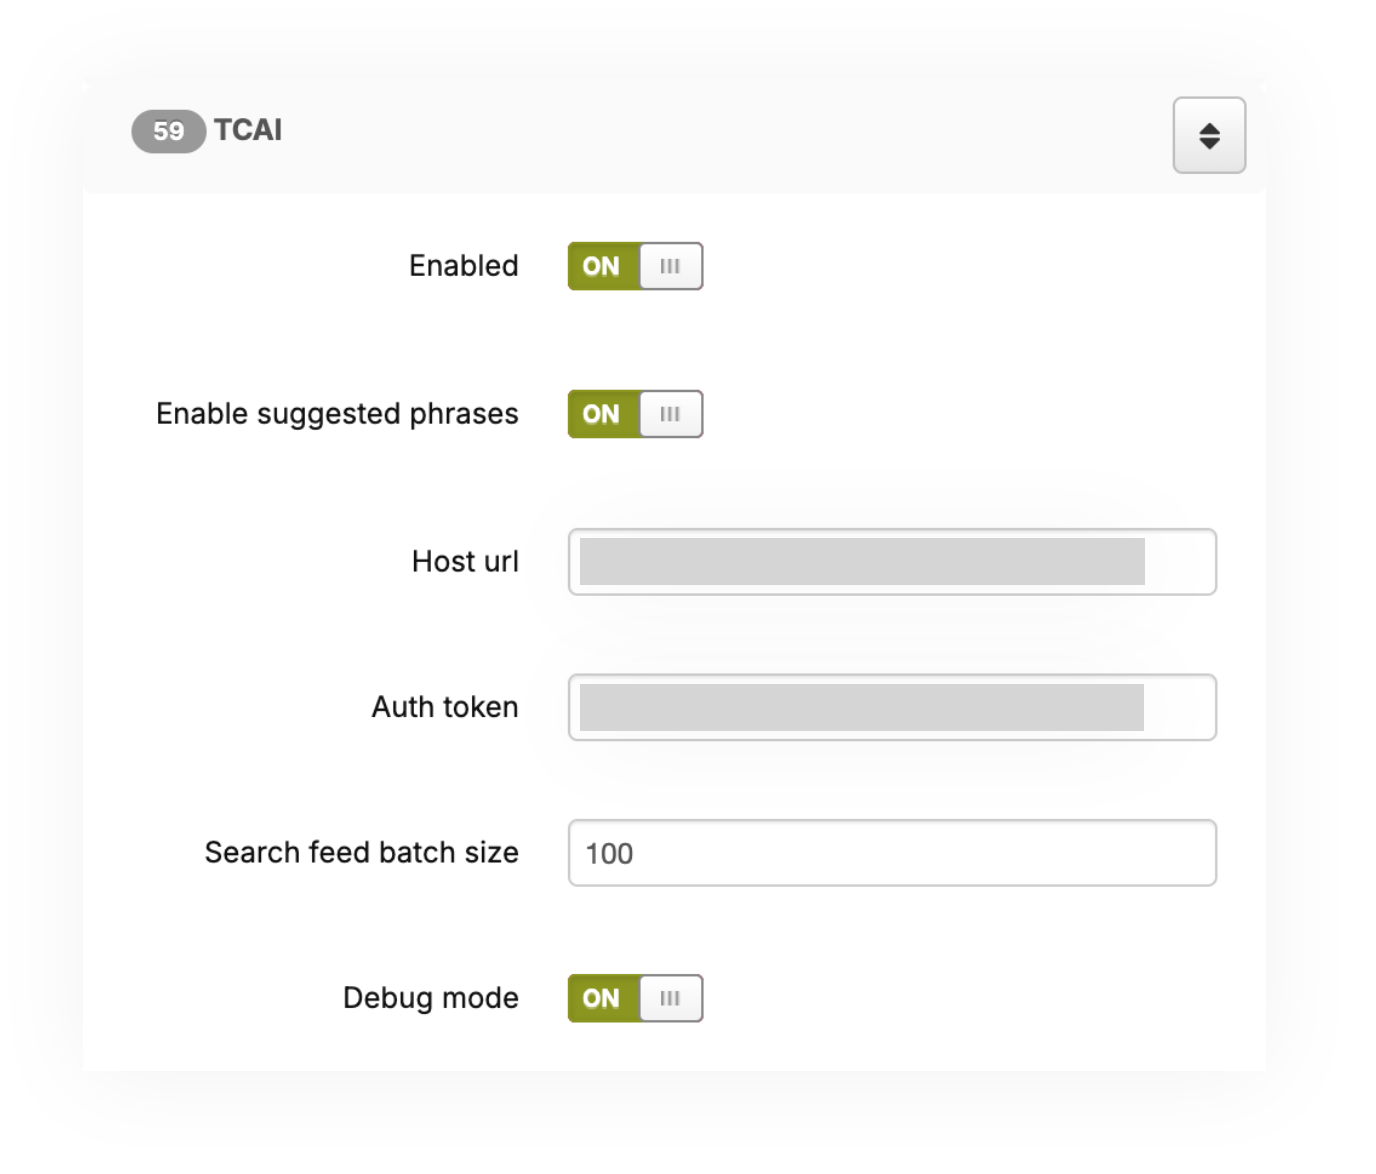
Task: Click the grip handle on Enabled switch
Action: tap(670, 266)
